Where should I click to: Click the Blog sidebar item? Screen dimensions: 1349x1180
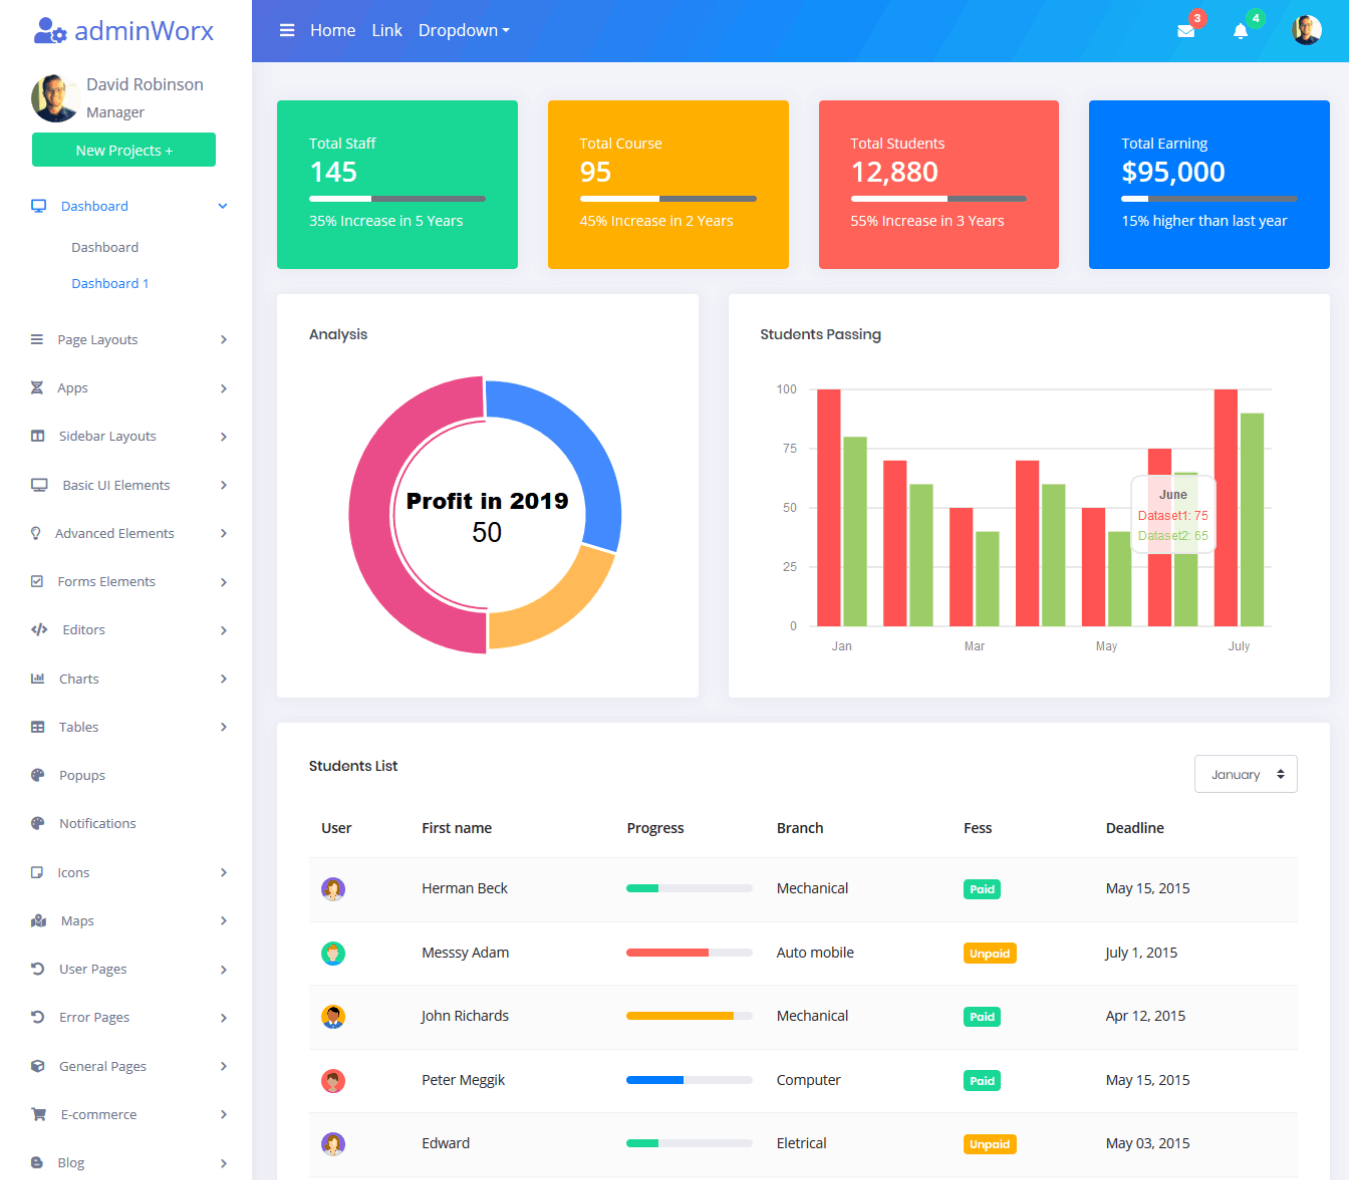click(x=70, y=1162)
